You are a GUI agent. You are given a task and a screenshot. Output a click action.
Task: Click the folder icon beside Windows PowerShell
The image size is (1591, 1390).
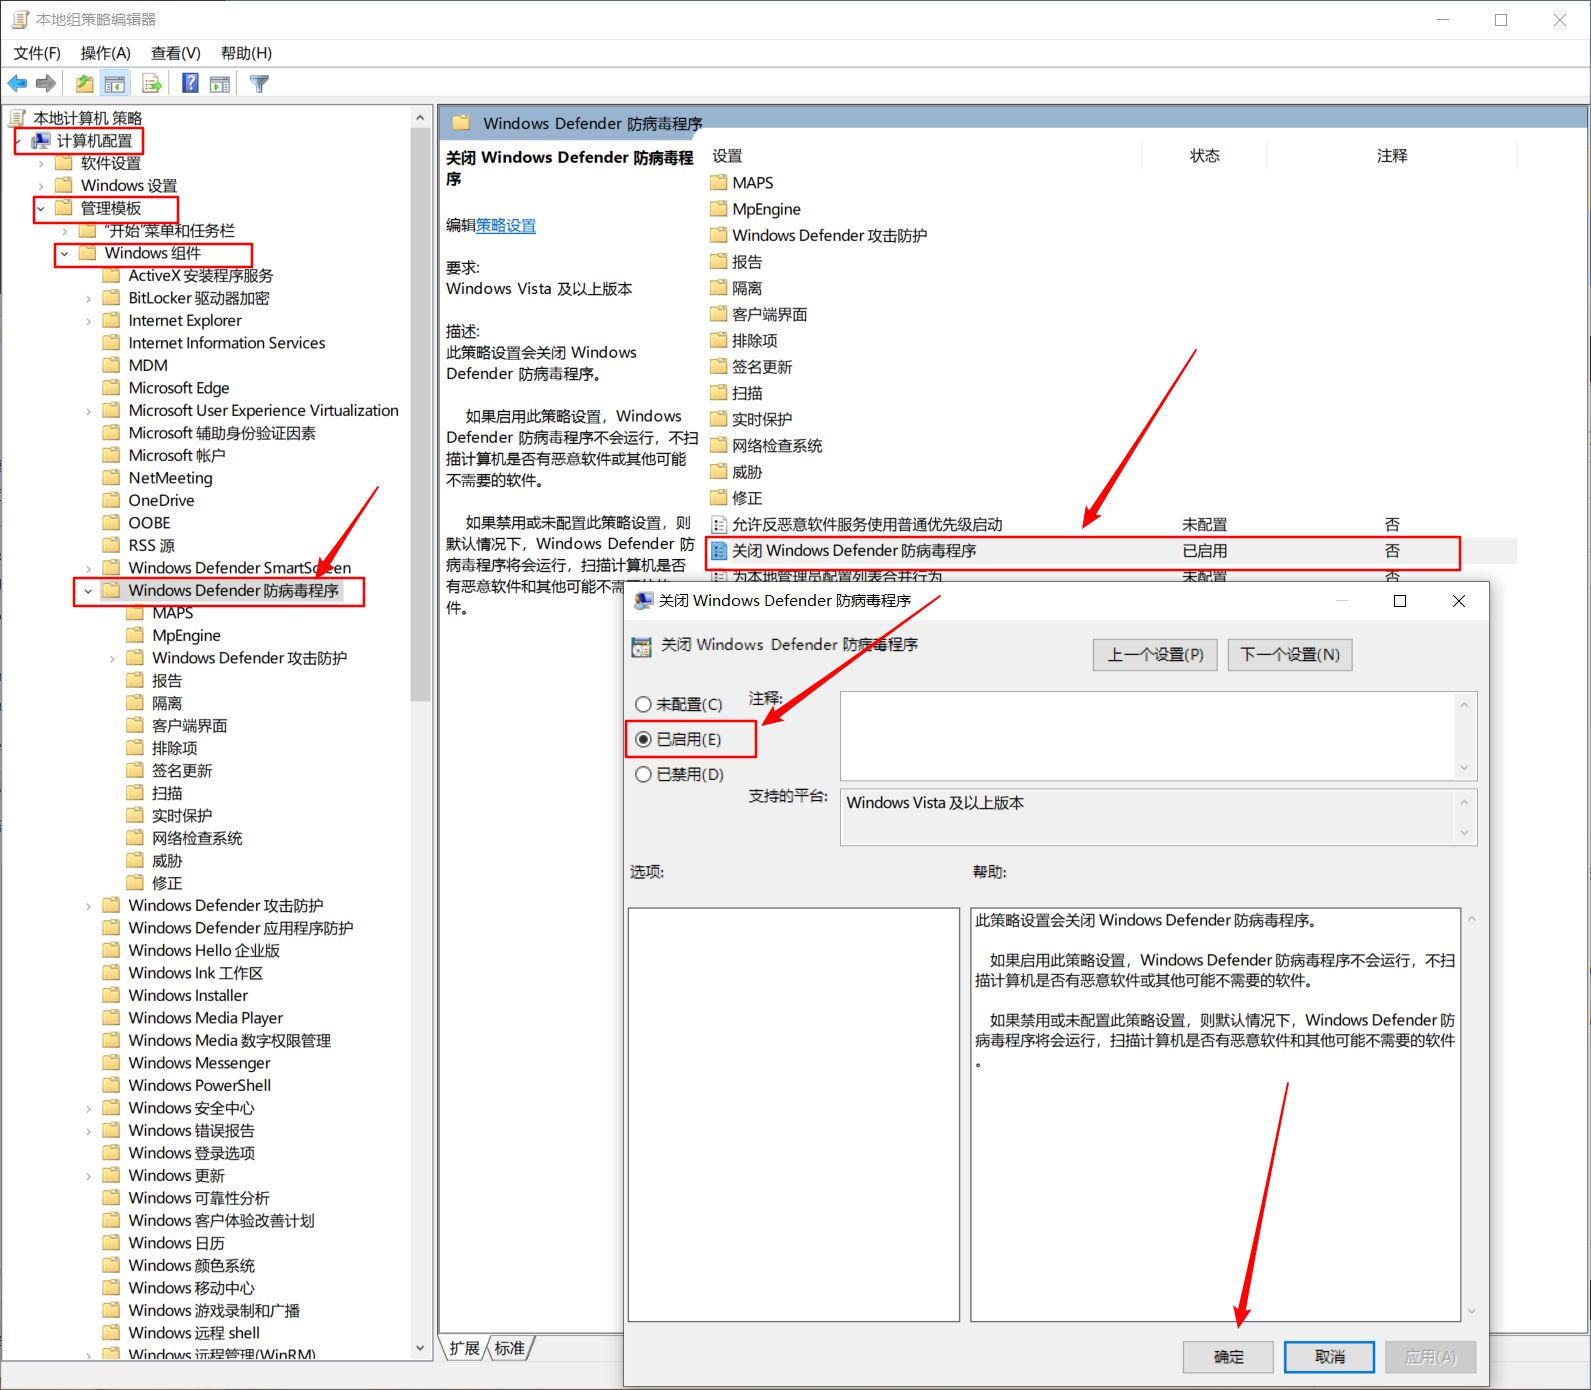point(112,1085)
